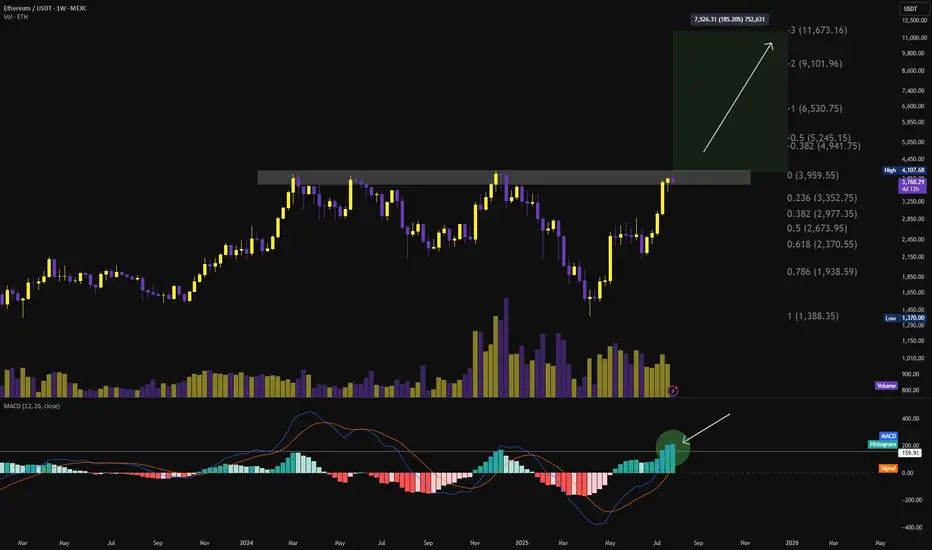Click the blue MACD axis label
This screenshot has width=932, height=550.
point(888,436)
